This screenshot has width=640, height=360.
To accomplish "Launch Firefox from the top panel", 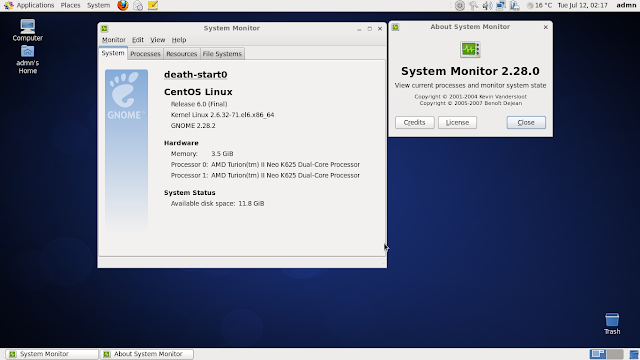I will coord(122,5).
